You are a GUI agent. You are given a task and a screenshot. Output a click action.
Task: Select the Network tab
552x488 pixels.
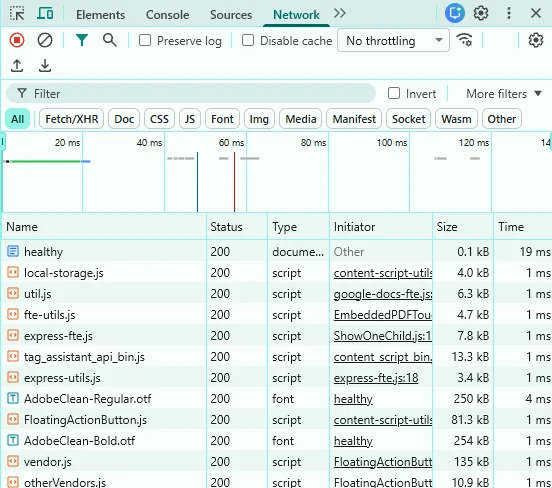(x=296, y=15)
